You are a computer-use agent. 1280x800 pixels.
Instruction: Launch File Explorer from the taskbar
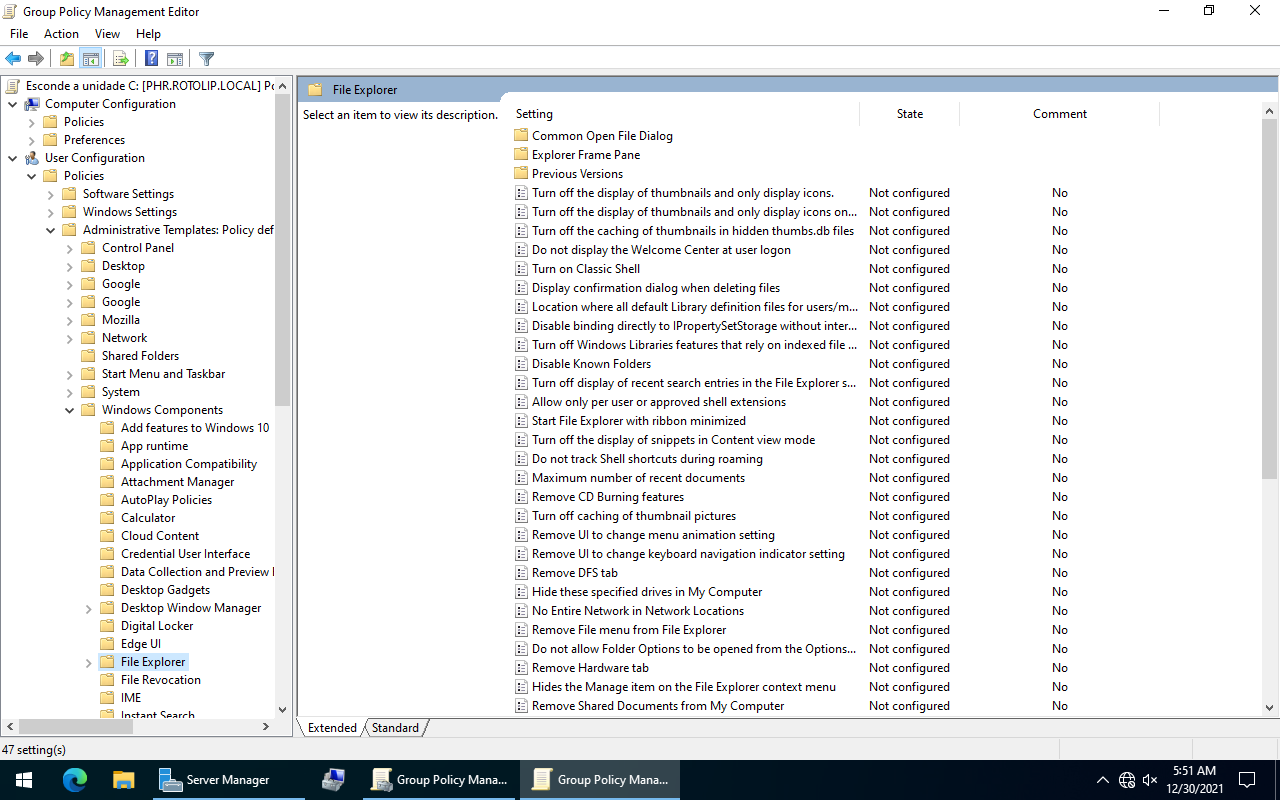point(123,780)
